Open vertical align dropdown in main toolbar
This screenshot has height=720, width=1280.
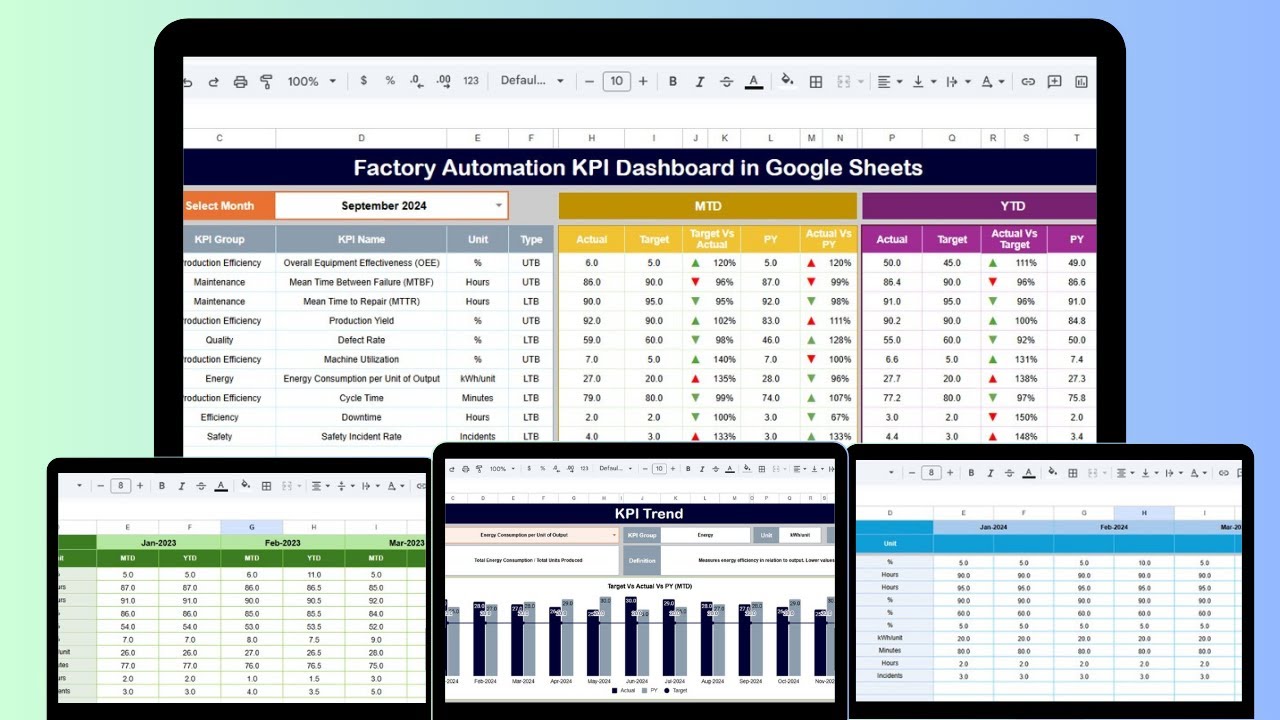point(924,82)
